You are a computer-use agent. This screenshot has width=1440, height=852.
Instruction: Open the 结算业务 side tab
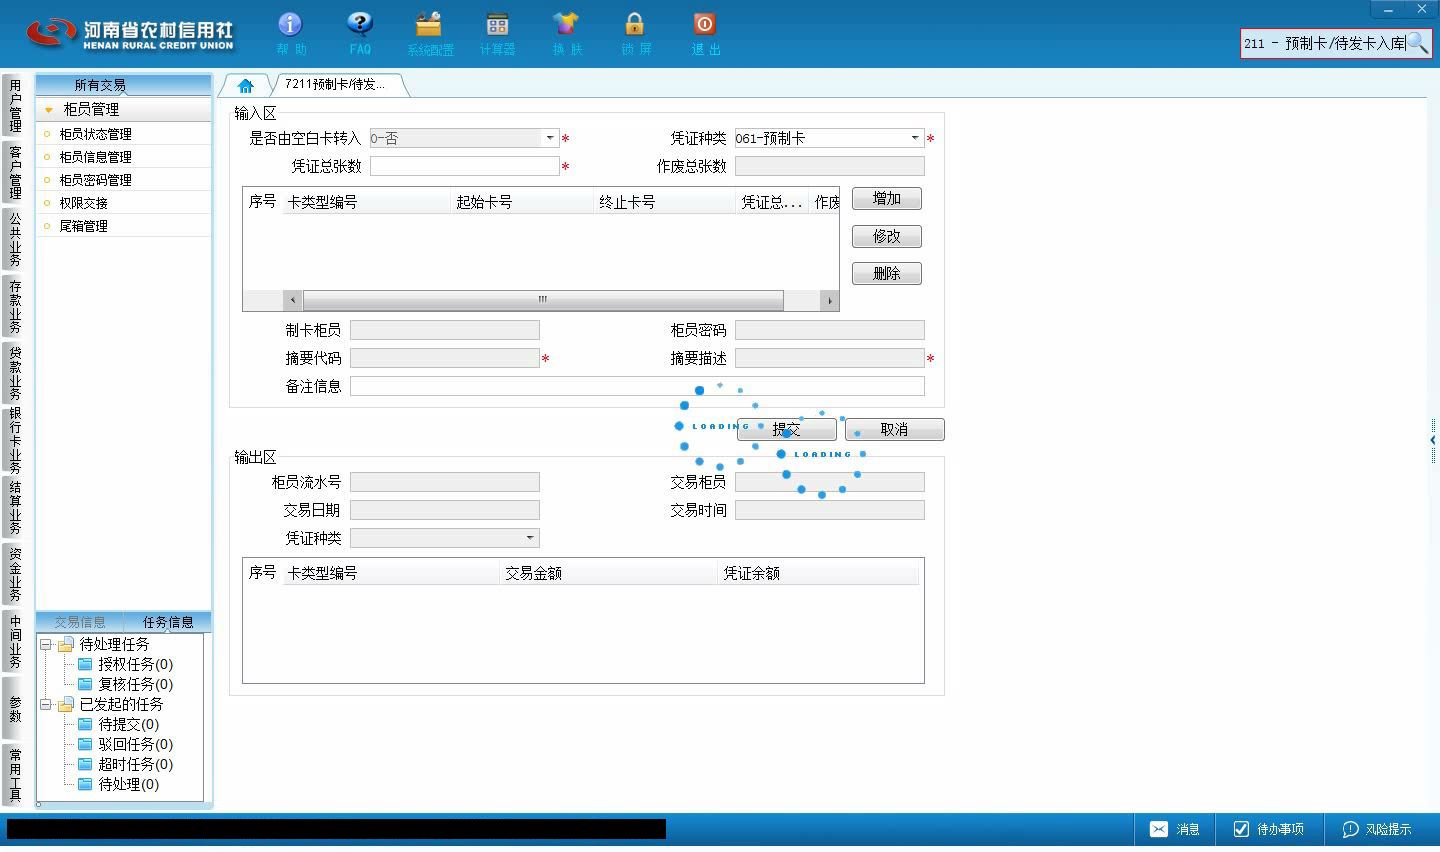tap(14, 508)
